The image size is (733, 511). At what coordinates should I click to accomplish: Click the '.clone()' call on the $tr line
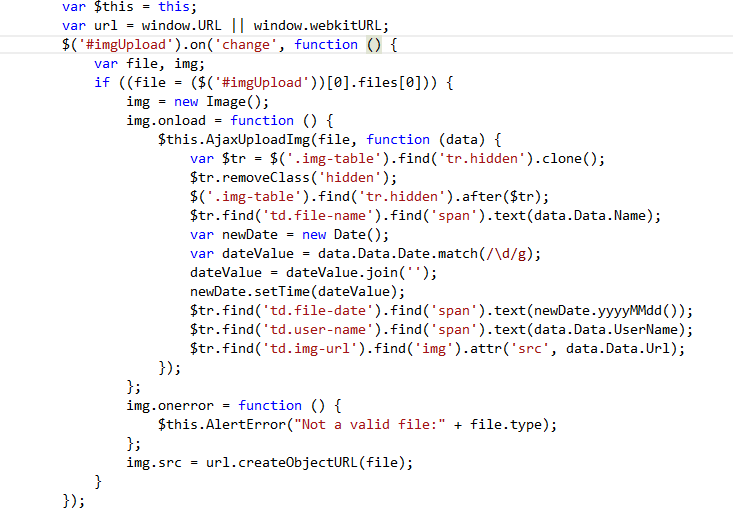click(x=565, y=159)
